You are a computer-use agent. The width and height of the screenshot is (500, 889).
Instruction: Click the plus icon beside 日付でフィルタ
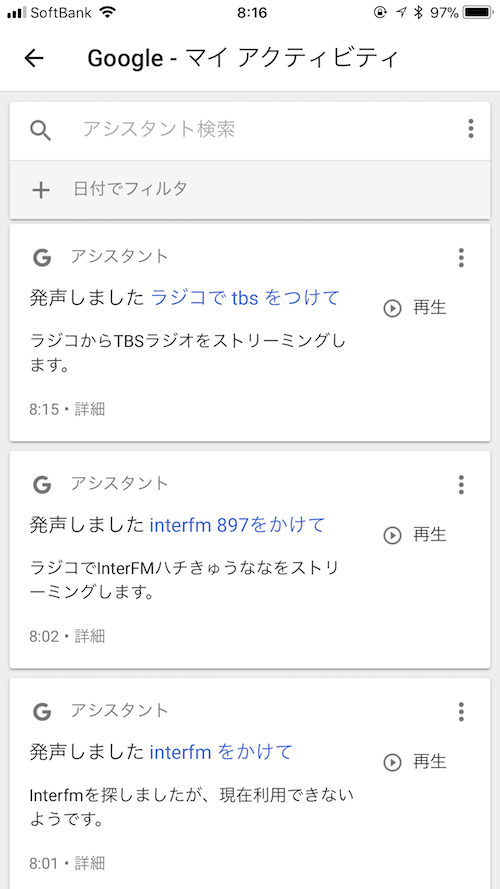coord(41,190)
